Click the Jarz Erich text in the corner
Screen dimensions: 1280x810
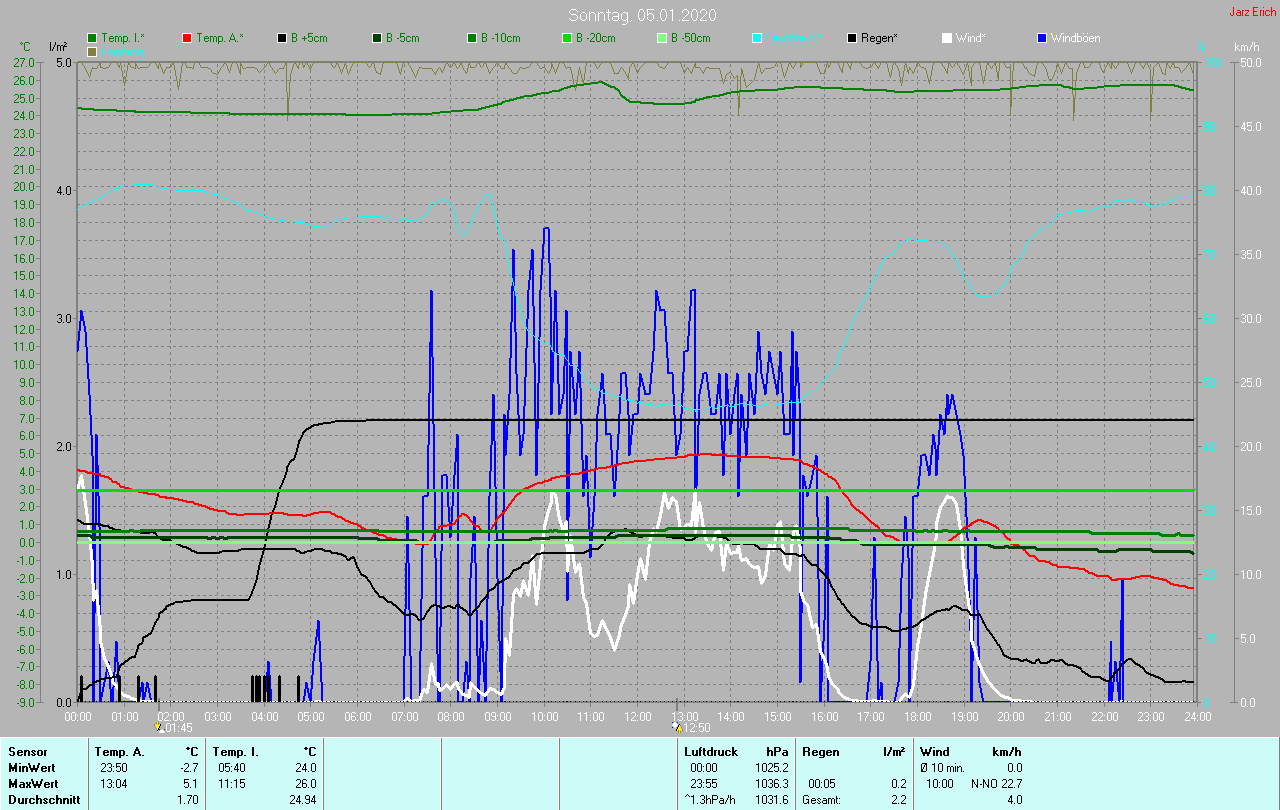pyautogui.click(x=1252, y=12)
